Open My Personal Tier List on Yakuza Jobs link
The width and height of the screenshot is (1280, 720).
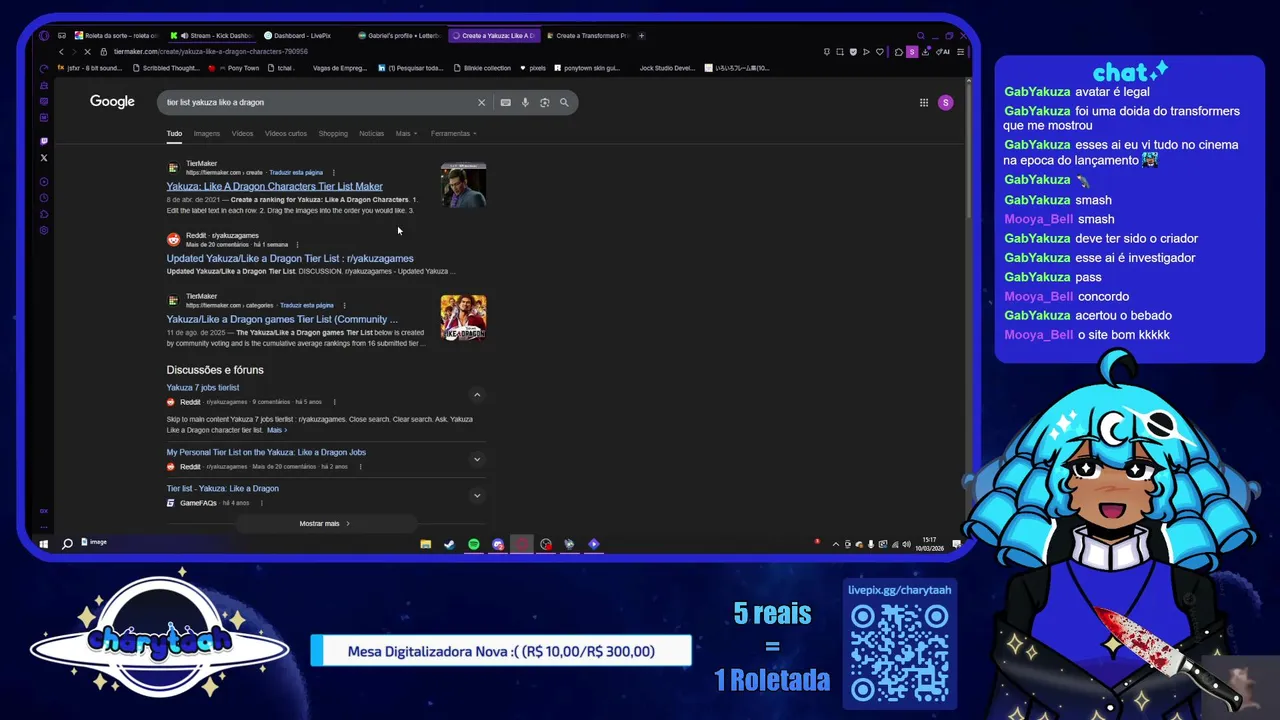point(266,452)
